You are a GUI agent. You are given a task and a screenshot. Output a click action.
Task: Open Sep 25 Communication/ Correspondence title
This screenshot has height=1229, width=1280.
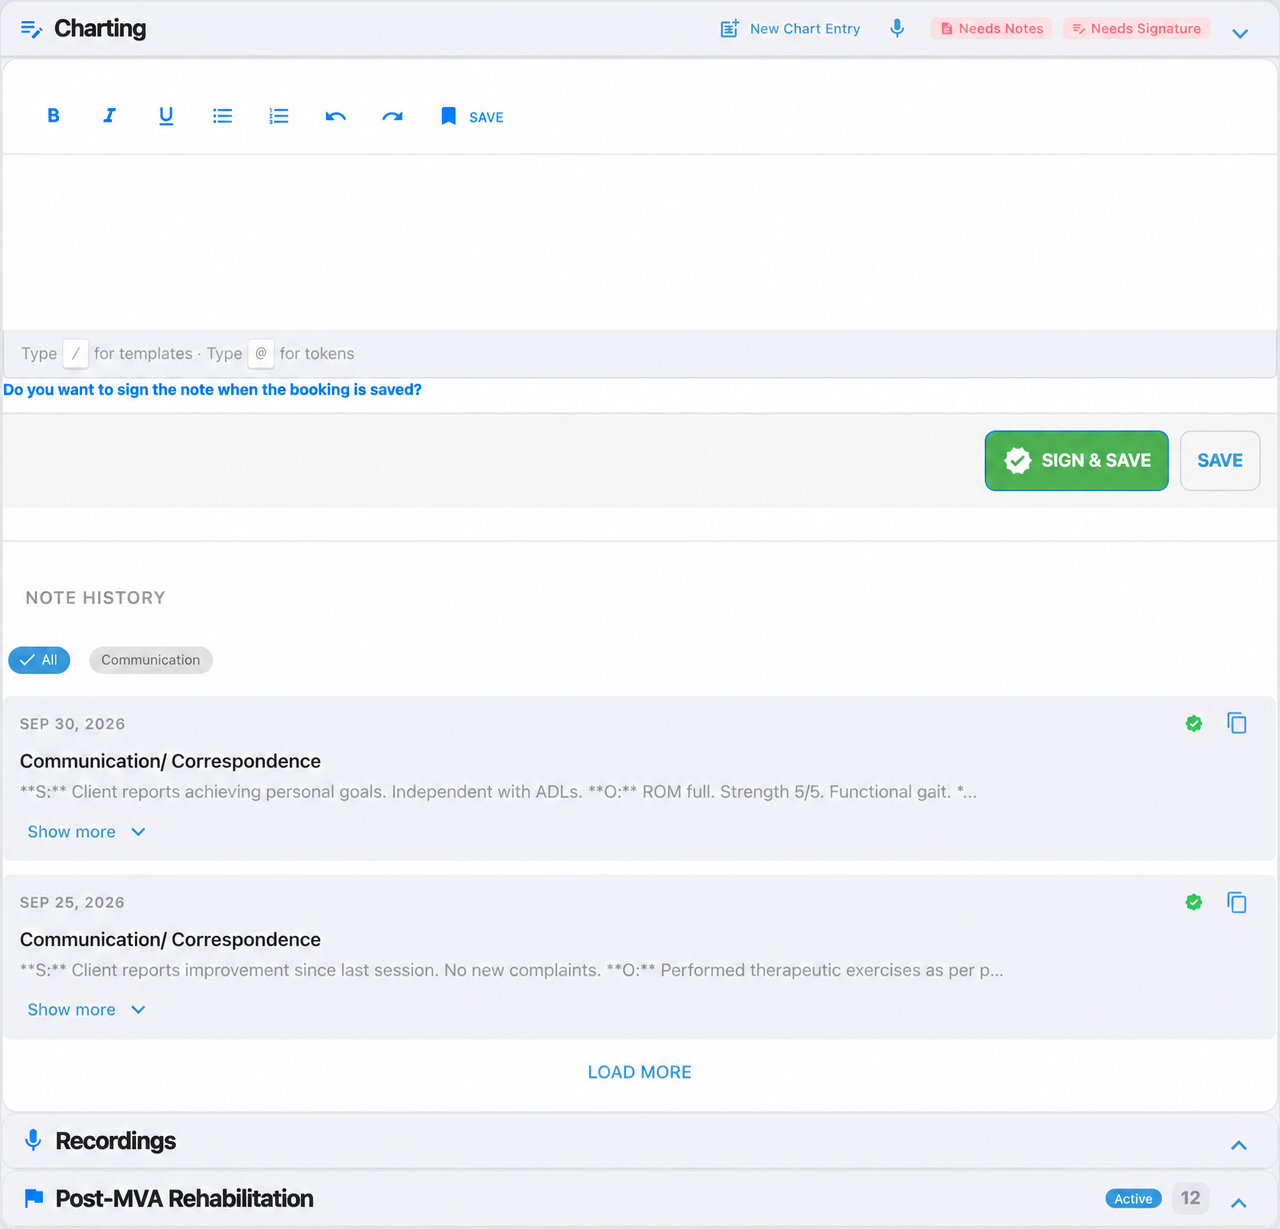click(170, 939)
